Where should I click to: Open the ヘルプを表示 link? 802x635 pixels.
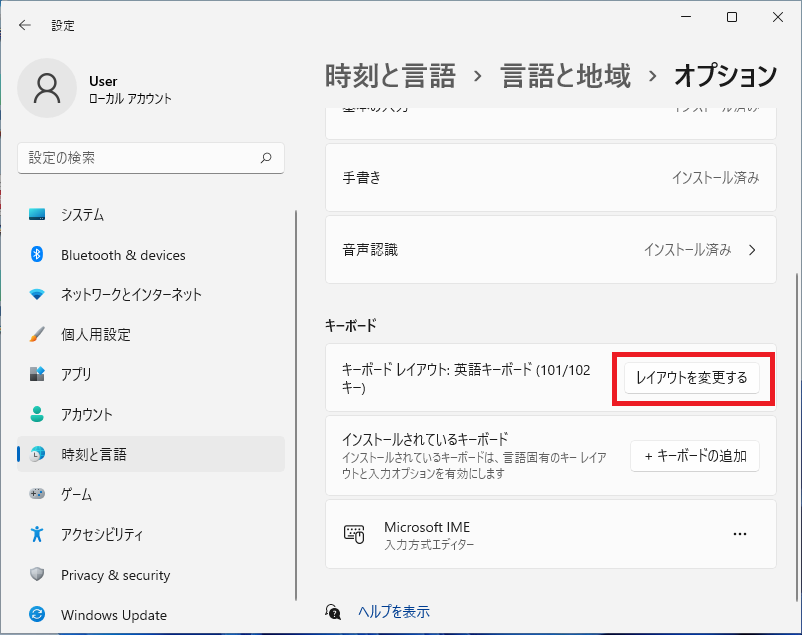click(x=393, y=611)
